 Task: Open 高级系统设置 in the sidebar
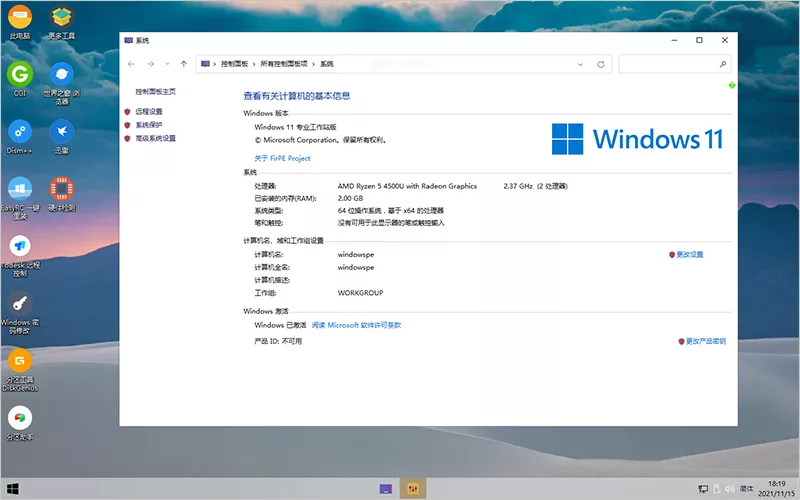[156, 138]
